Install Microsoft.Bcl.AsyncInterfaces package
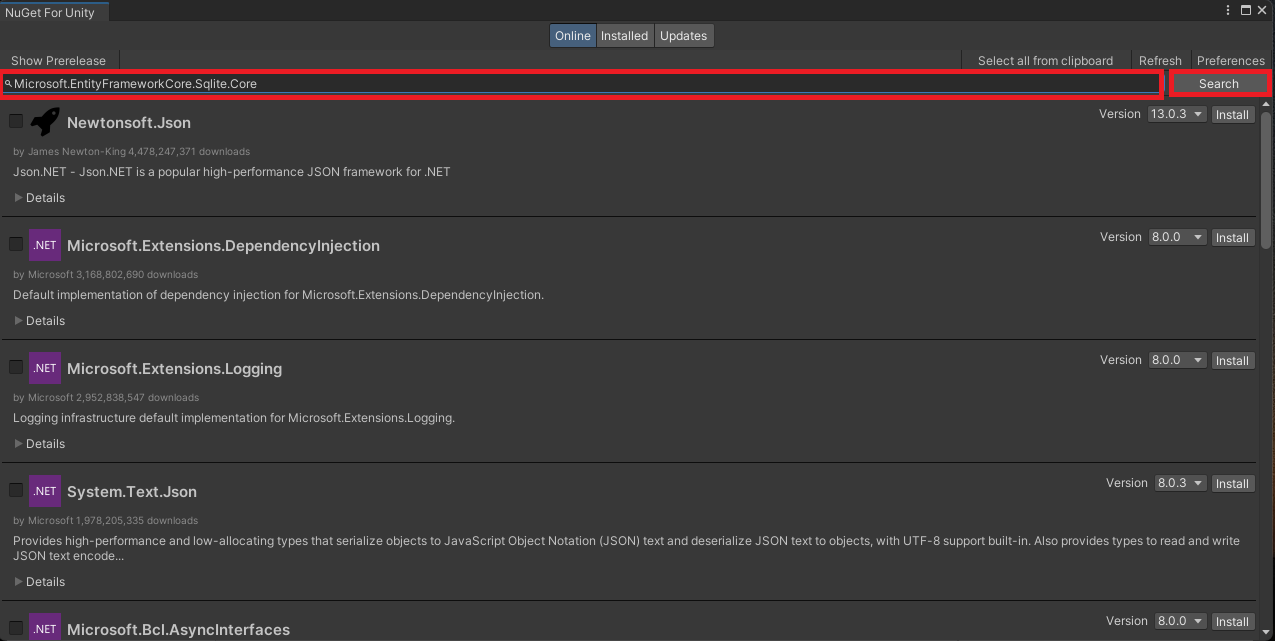This screenshot has width=1275, height=641. coord(1232,622)
